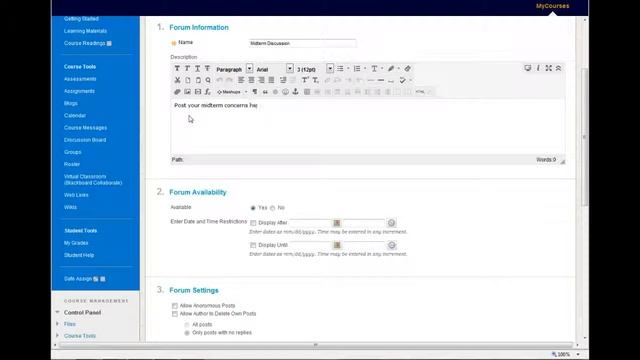Click the bullet list icon

point(340,69)
